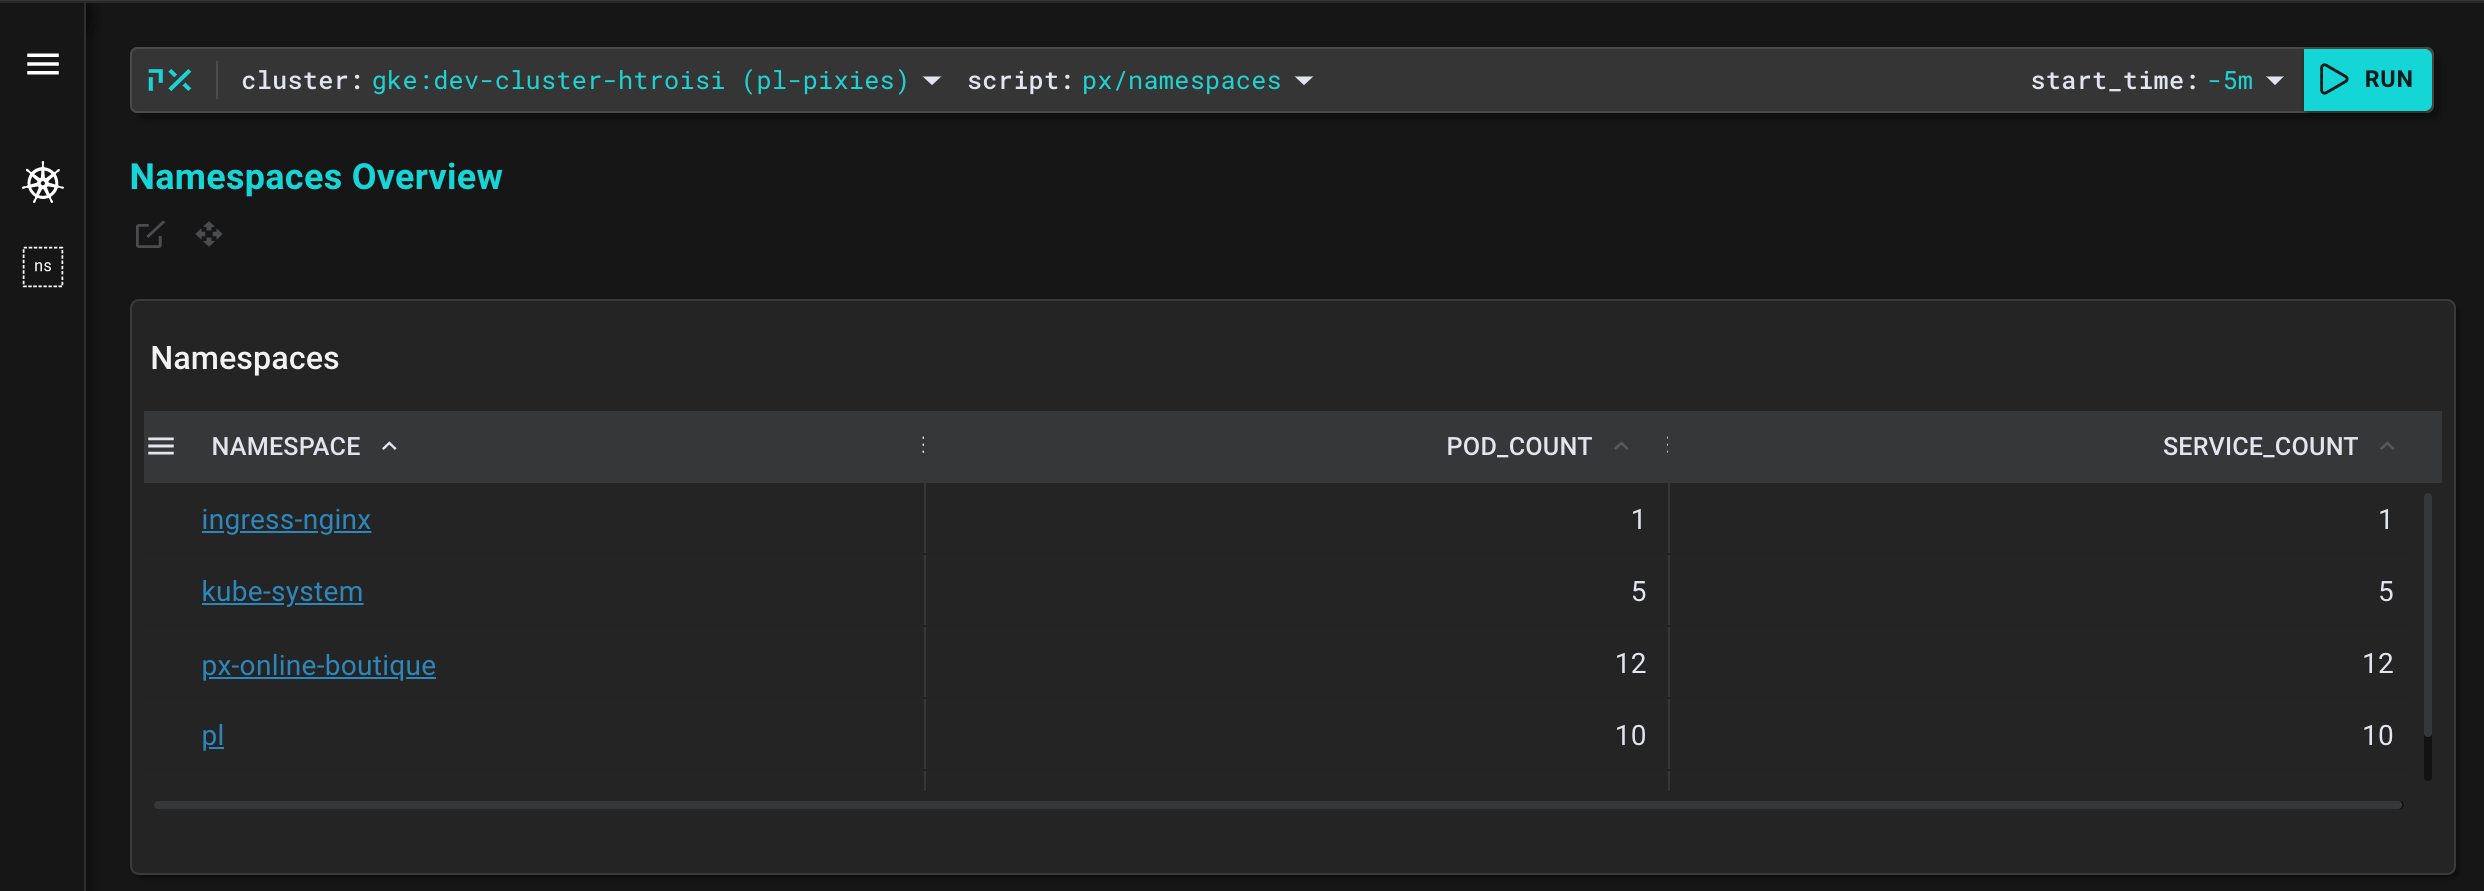Open the script editor icon
The width and height of the screenshot is (2484, 891).
(x=150, y=235)
